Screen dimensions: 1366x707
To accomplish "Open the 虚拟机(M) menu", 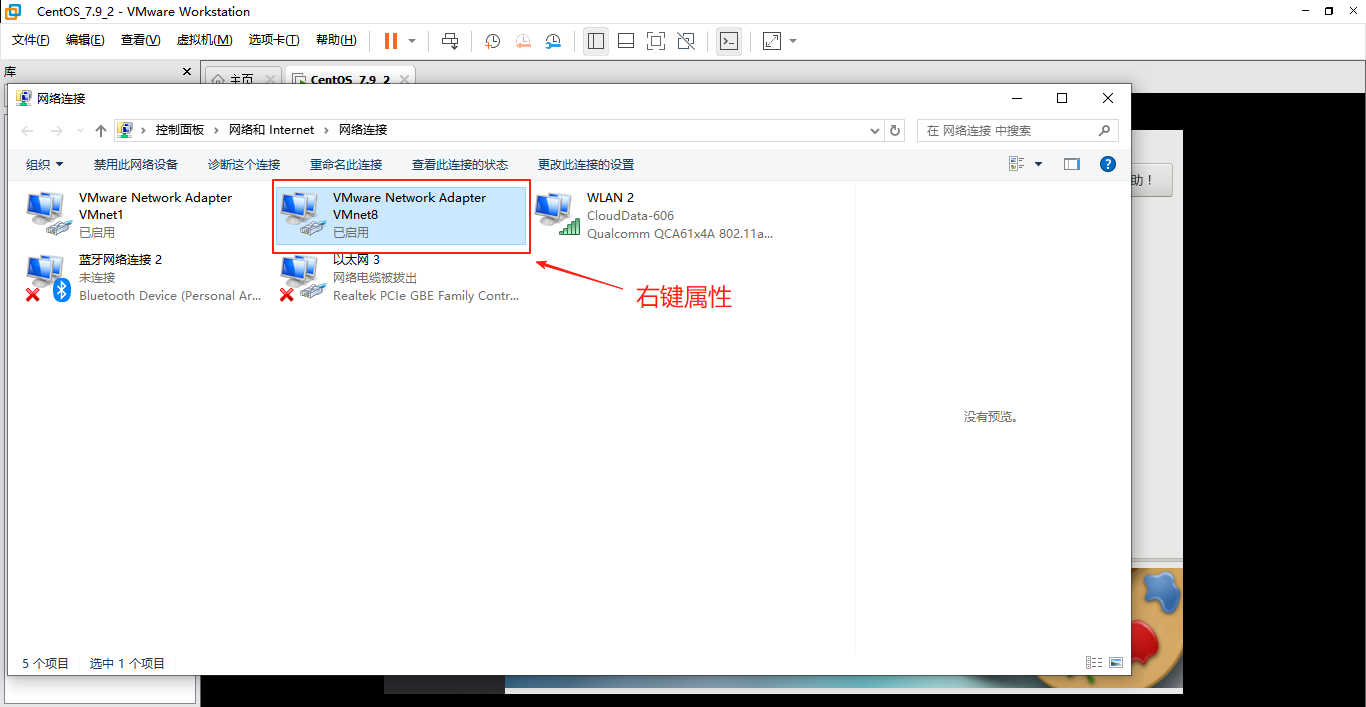I will (x=204, y=40).
